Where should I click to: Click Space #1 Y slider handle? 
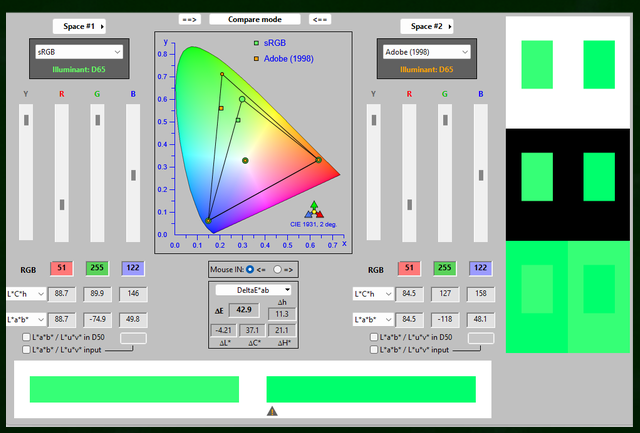click(27, 120)
